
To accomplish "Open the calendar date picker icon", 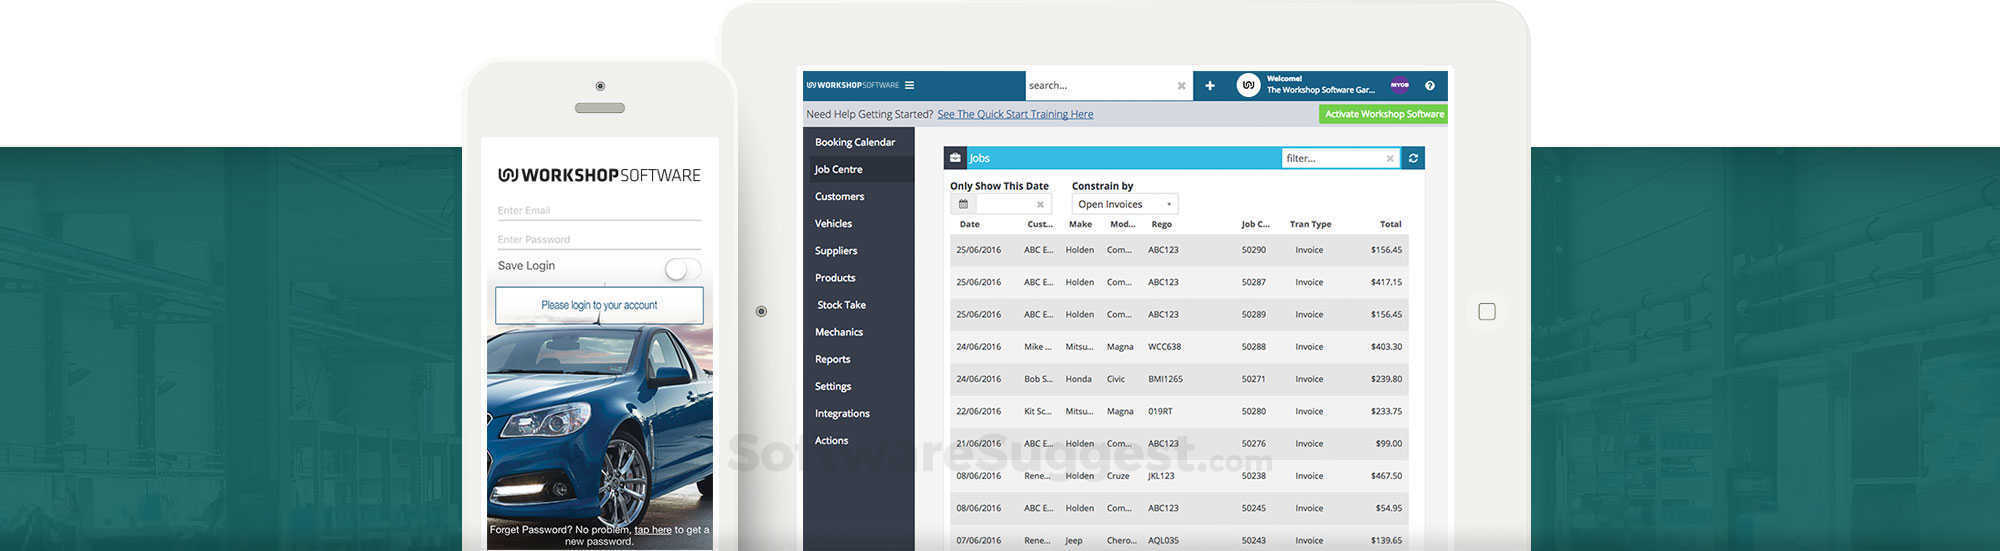I will (963, 204).
